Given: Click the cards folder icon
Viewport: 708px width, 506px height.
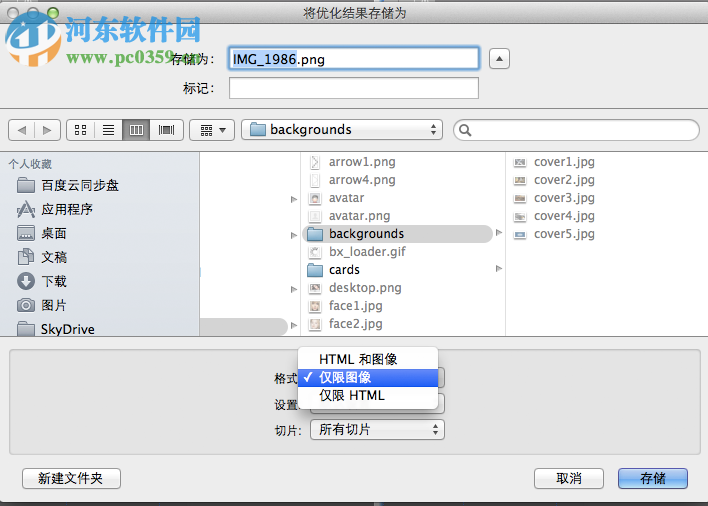Looking at the screenshot, I should [x=315, y=270].
